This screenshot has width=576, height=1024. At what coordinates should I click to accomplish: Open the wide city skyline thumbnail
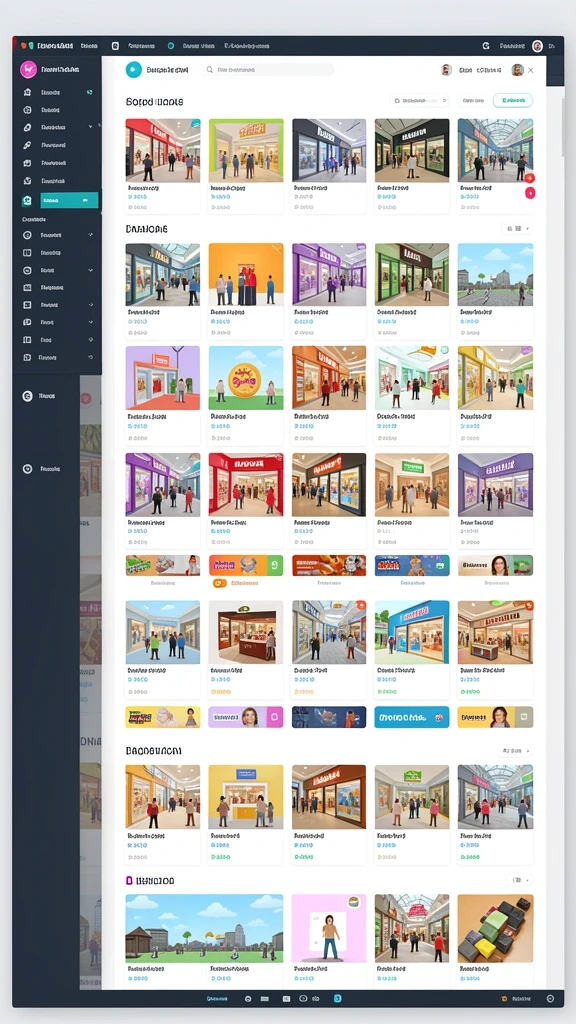click(x=204, y=928)
